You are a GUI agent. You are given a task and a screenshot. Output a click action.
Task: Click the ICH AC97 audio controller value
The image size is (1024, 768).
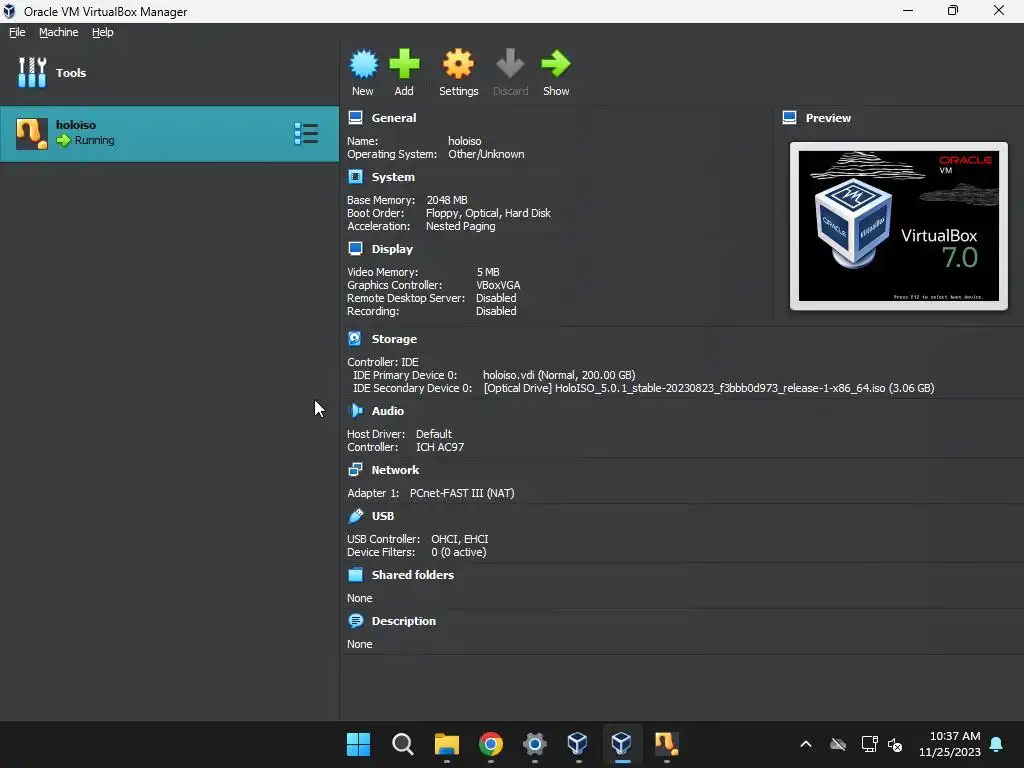point(440,447)
